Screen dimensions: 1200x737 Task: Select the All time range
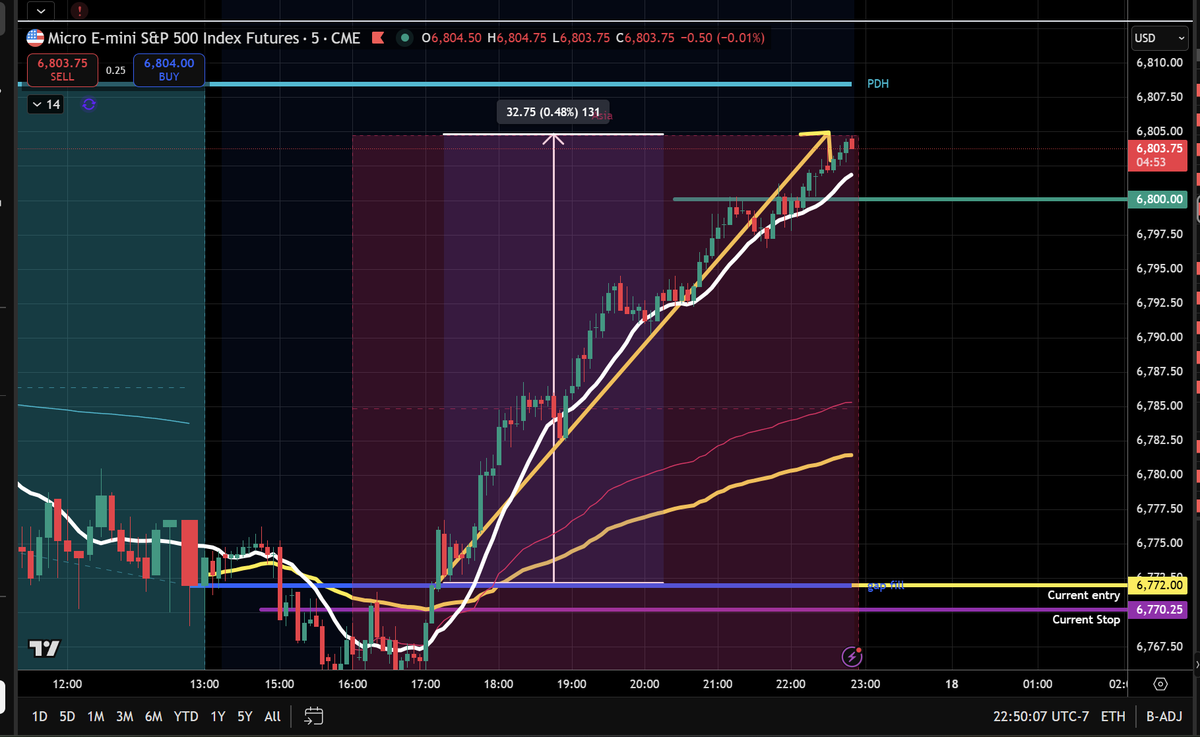[272, 716]
